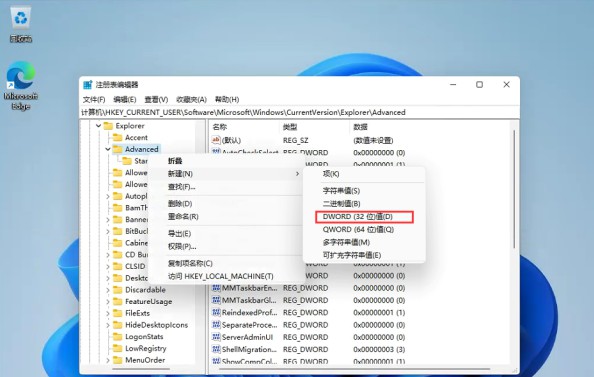This screenshot has height=377, width=594.
Task: Click the ServerAdminUI value icon
Action: pos(216,337)
